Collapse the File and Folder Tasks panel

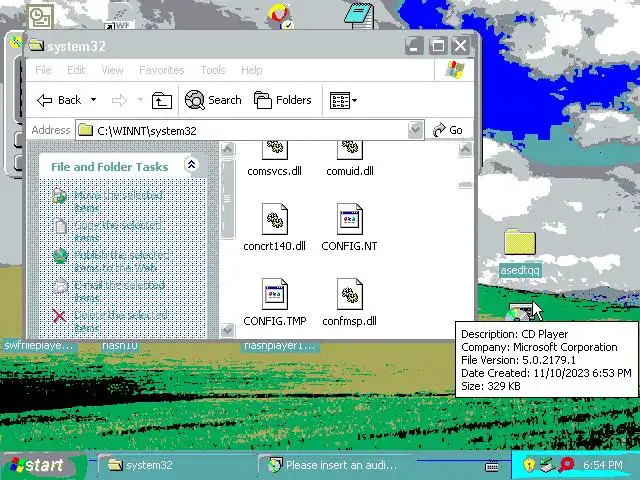(191, 164)
